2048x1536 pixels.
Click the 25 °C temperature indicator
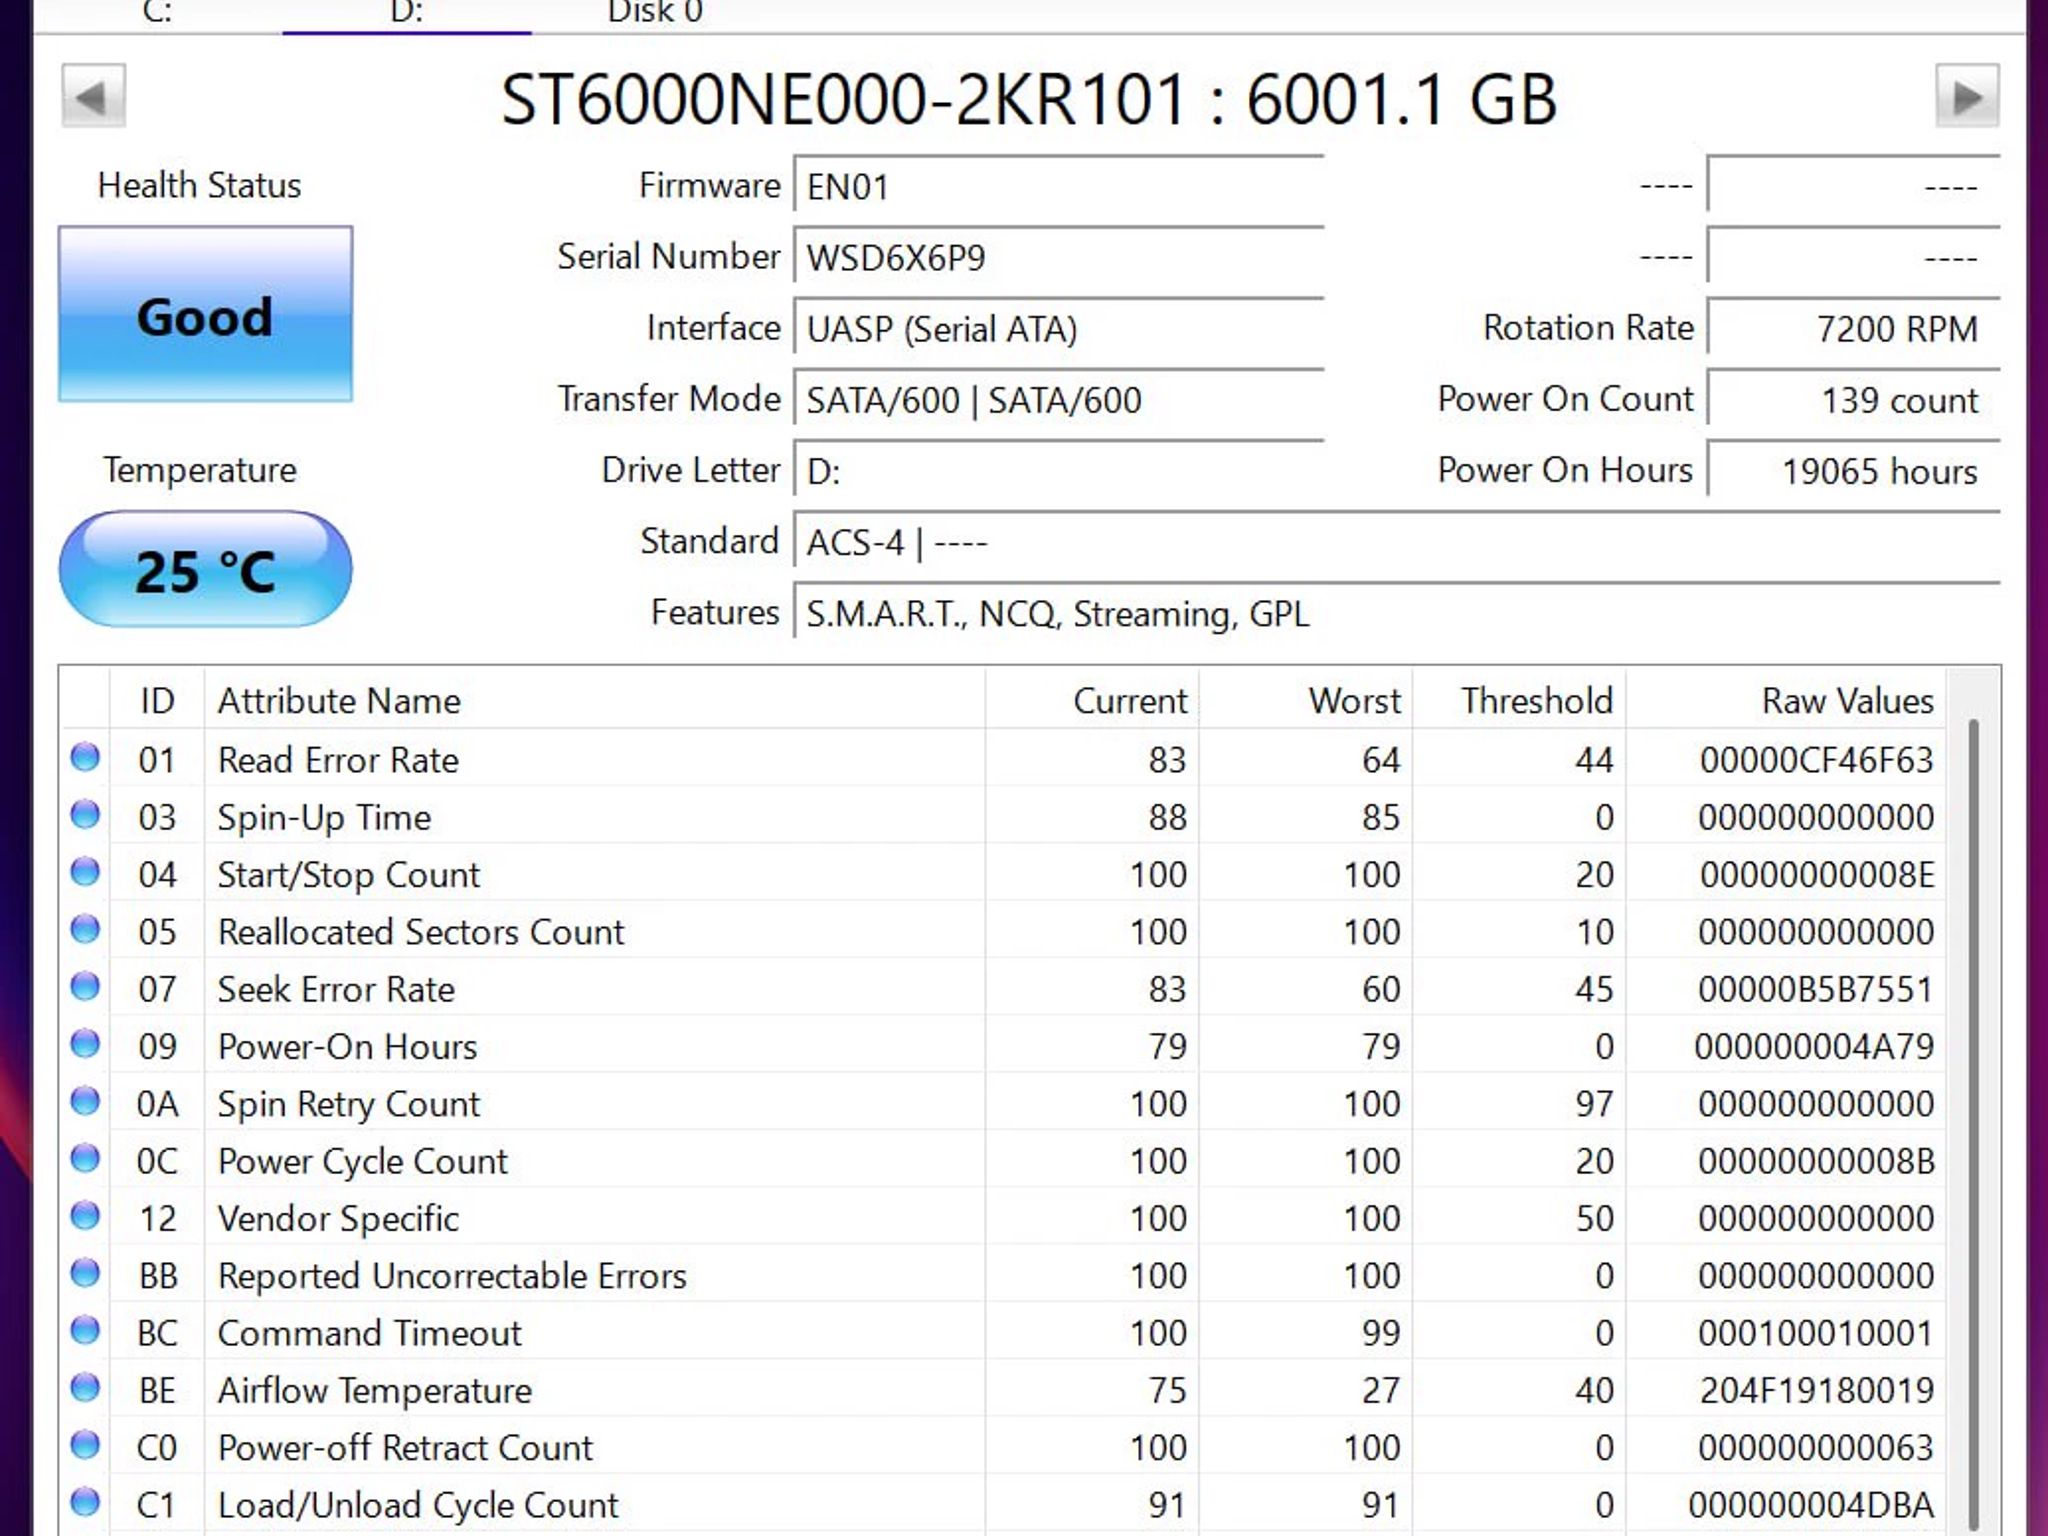205,570
